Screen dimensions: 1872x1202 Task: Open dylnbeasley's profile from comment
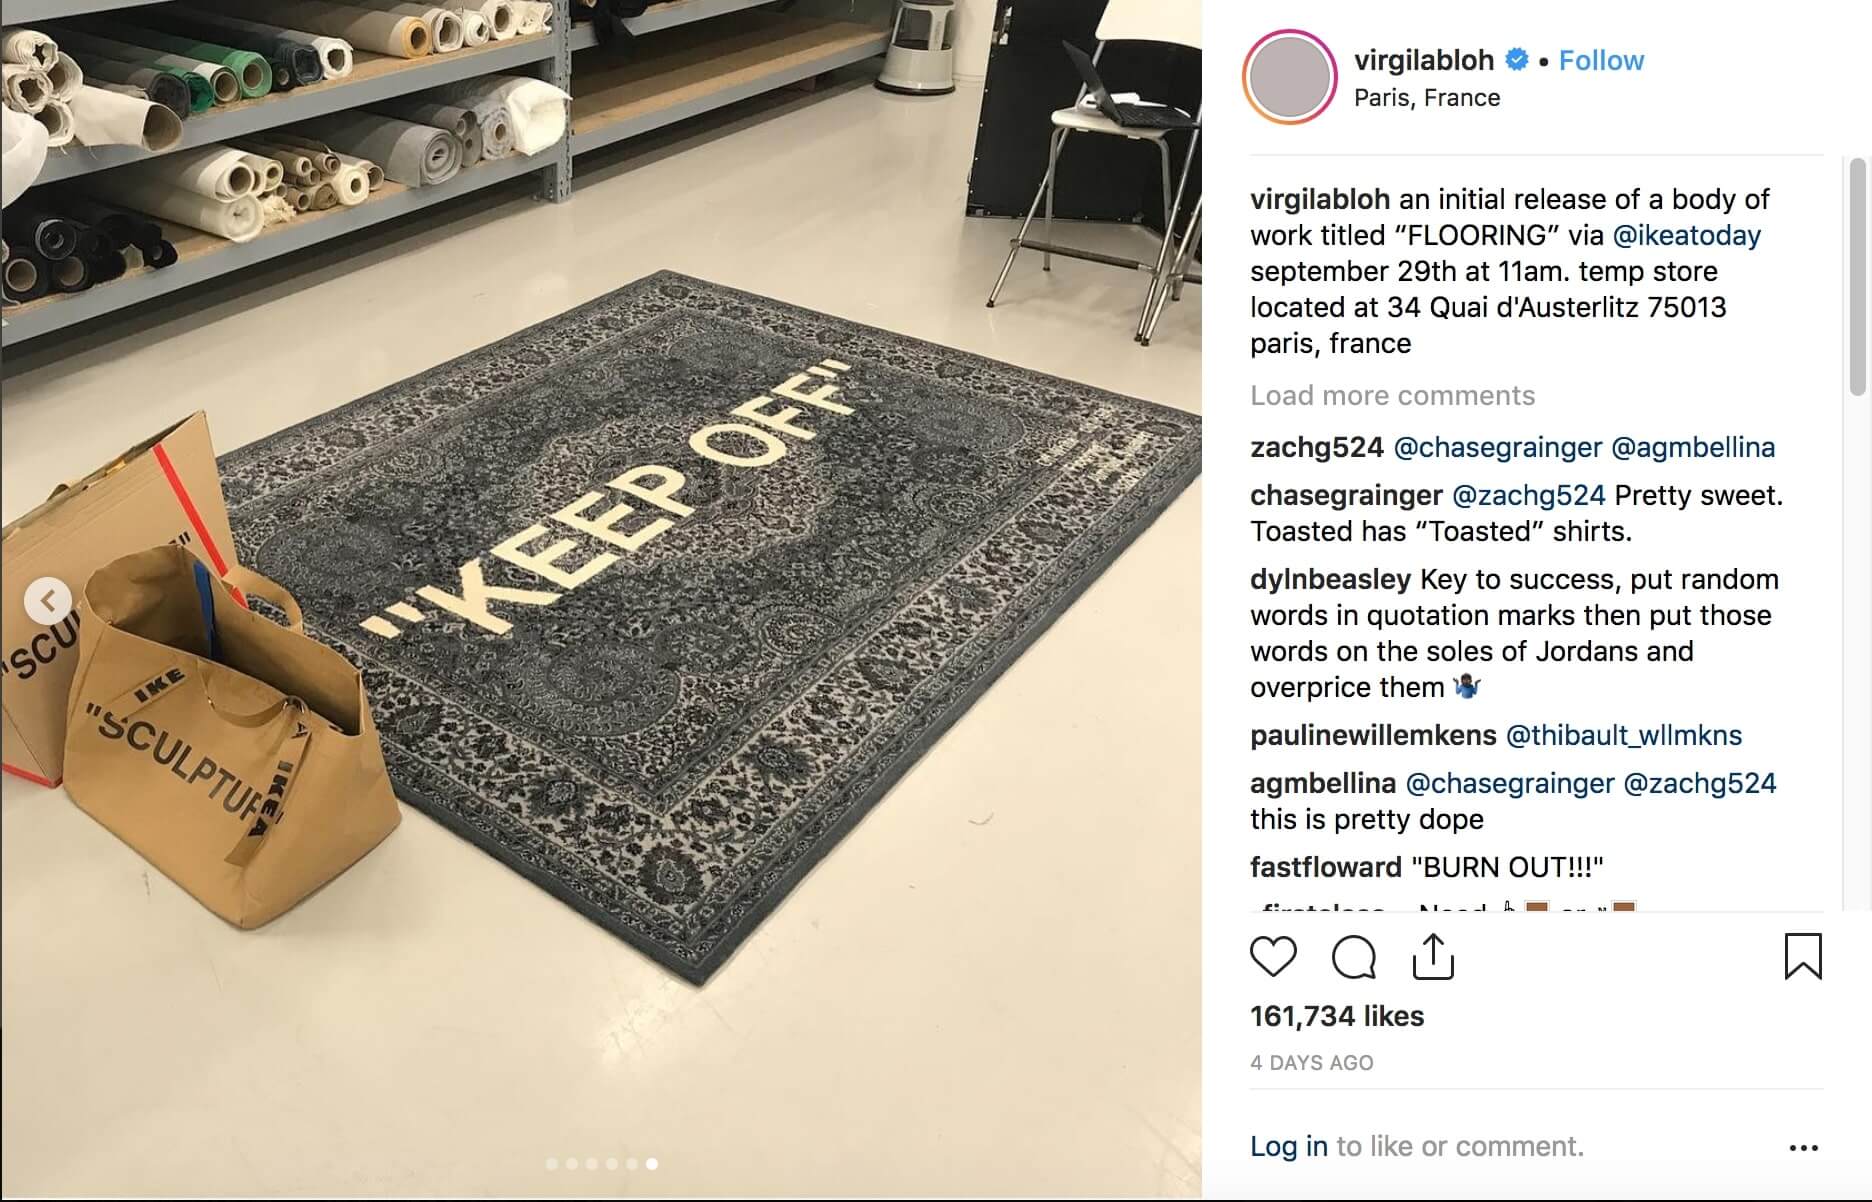pos(1330,579)
